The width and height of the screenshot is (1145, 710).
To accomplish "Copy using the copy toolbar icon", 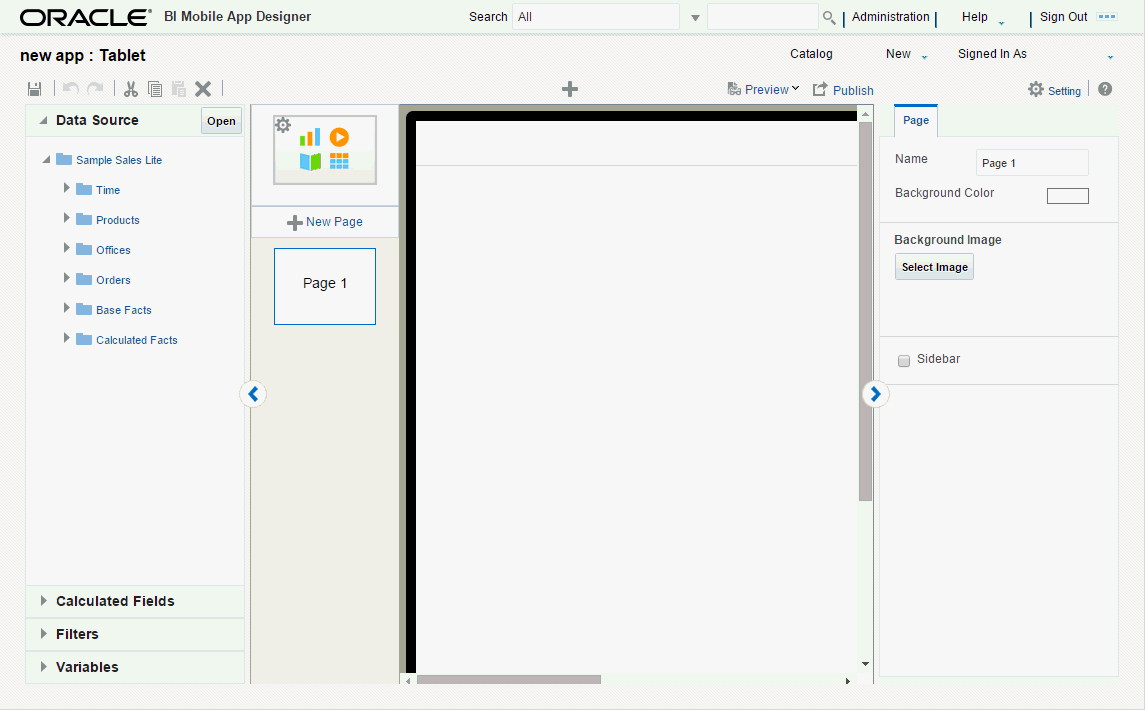I will coord(155,88).
